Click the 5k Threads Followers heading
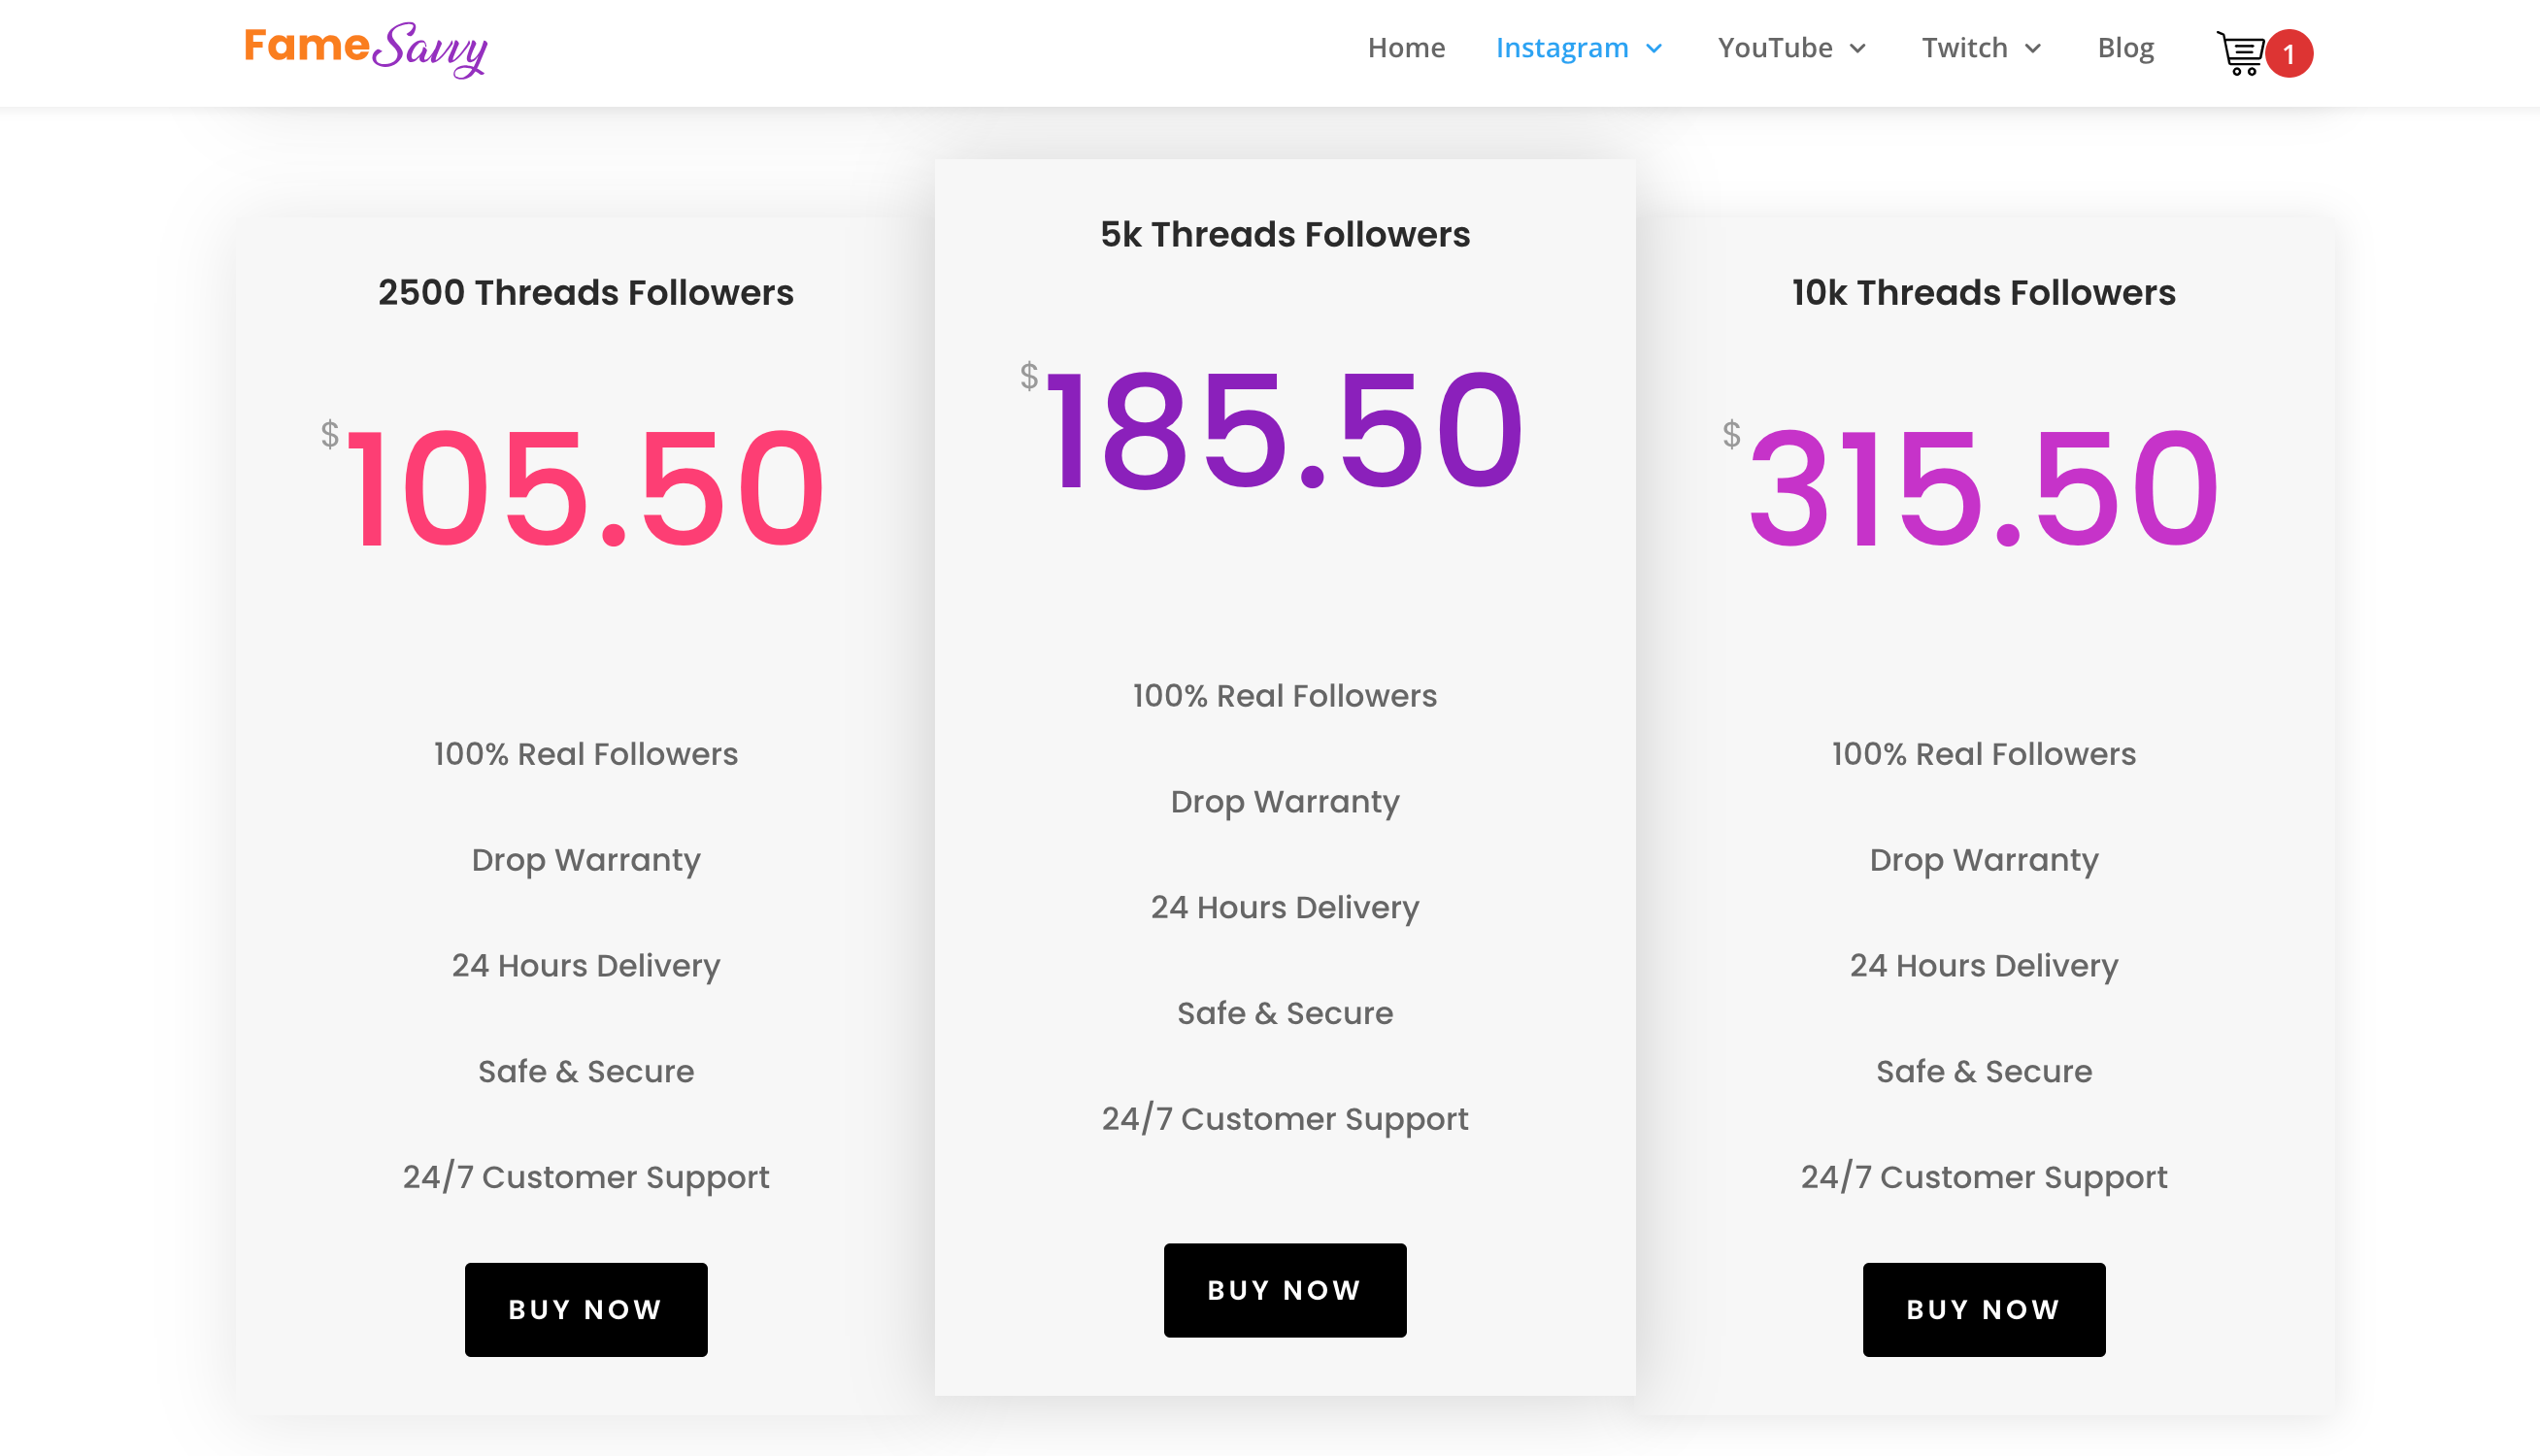2540x1456 pixels. click(1284, 234)
